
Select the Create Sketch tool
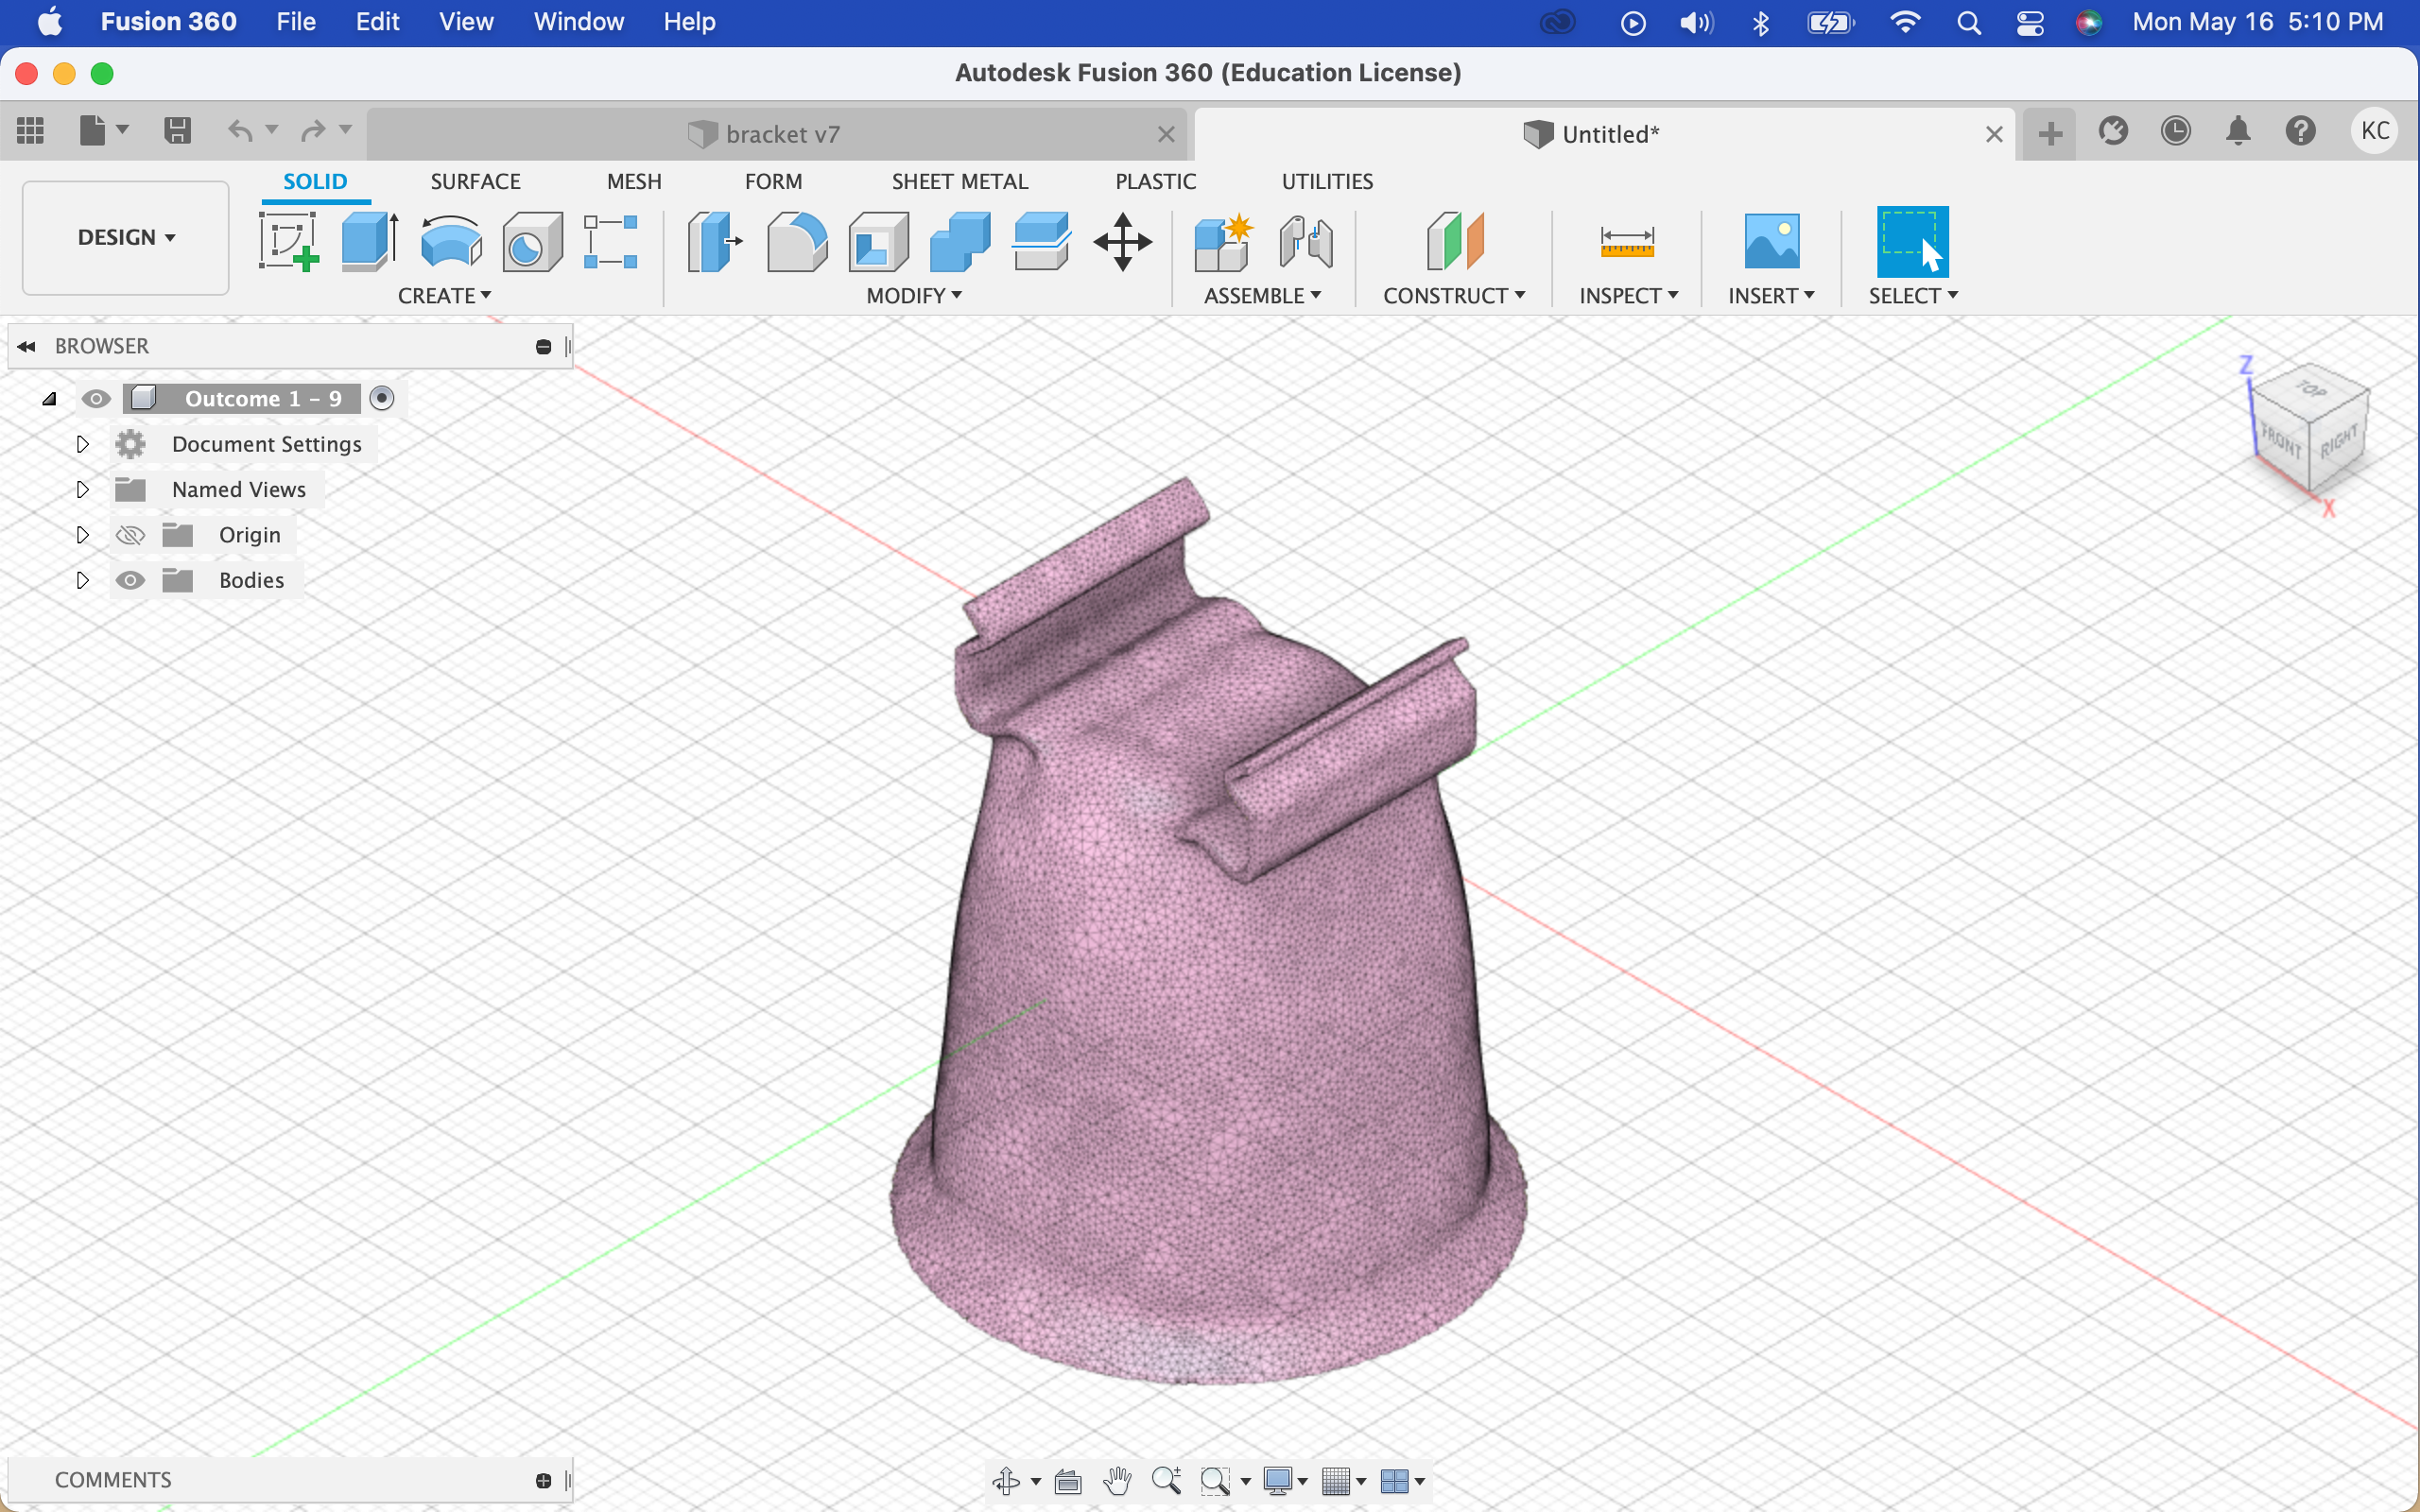pos(288,241)
